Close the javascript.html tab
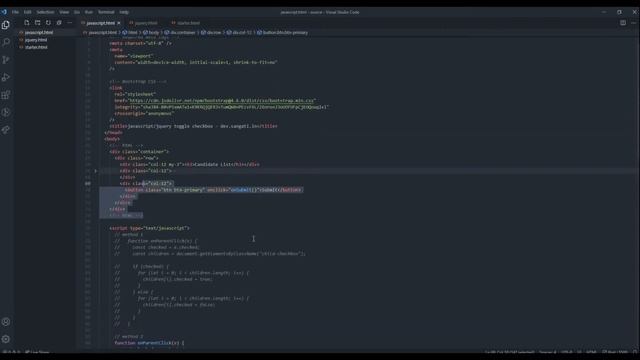Image resolution: width=640 pixels, height=360 pixels. pos(119,23)
